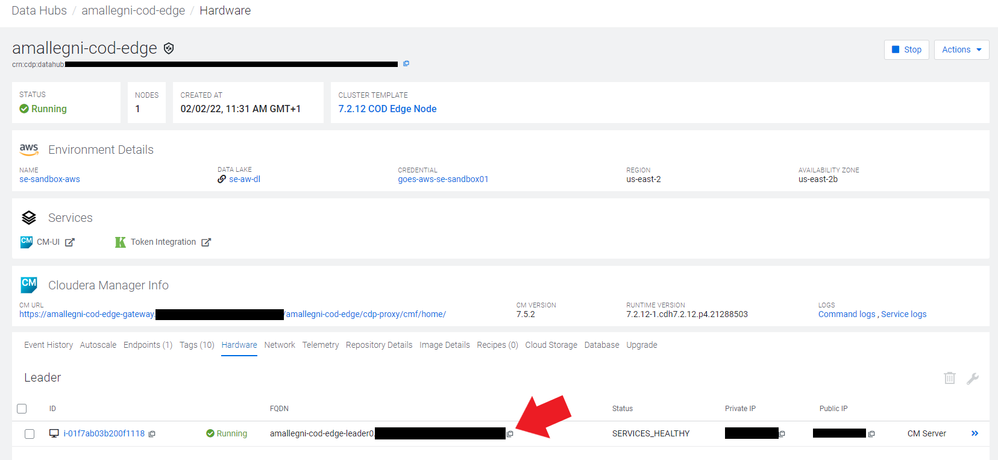This screenshot has width=998, height=460.
Task: Open the se-aw-dl data lake link
Action: click(x=245, y=179)
